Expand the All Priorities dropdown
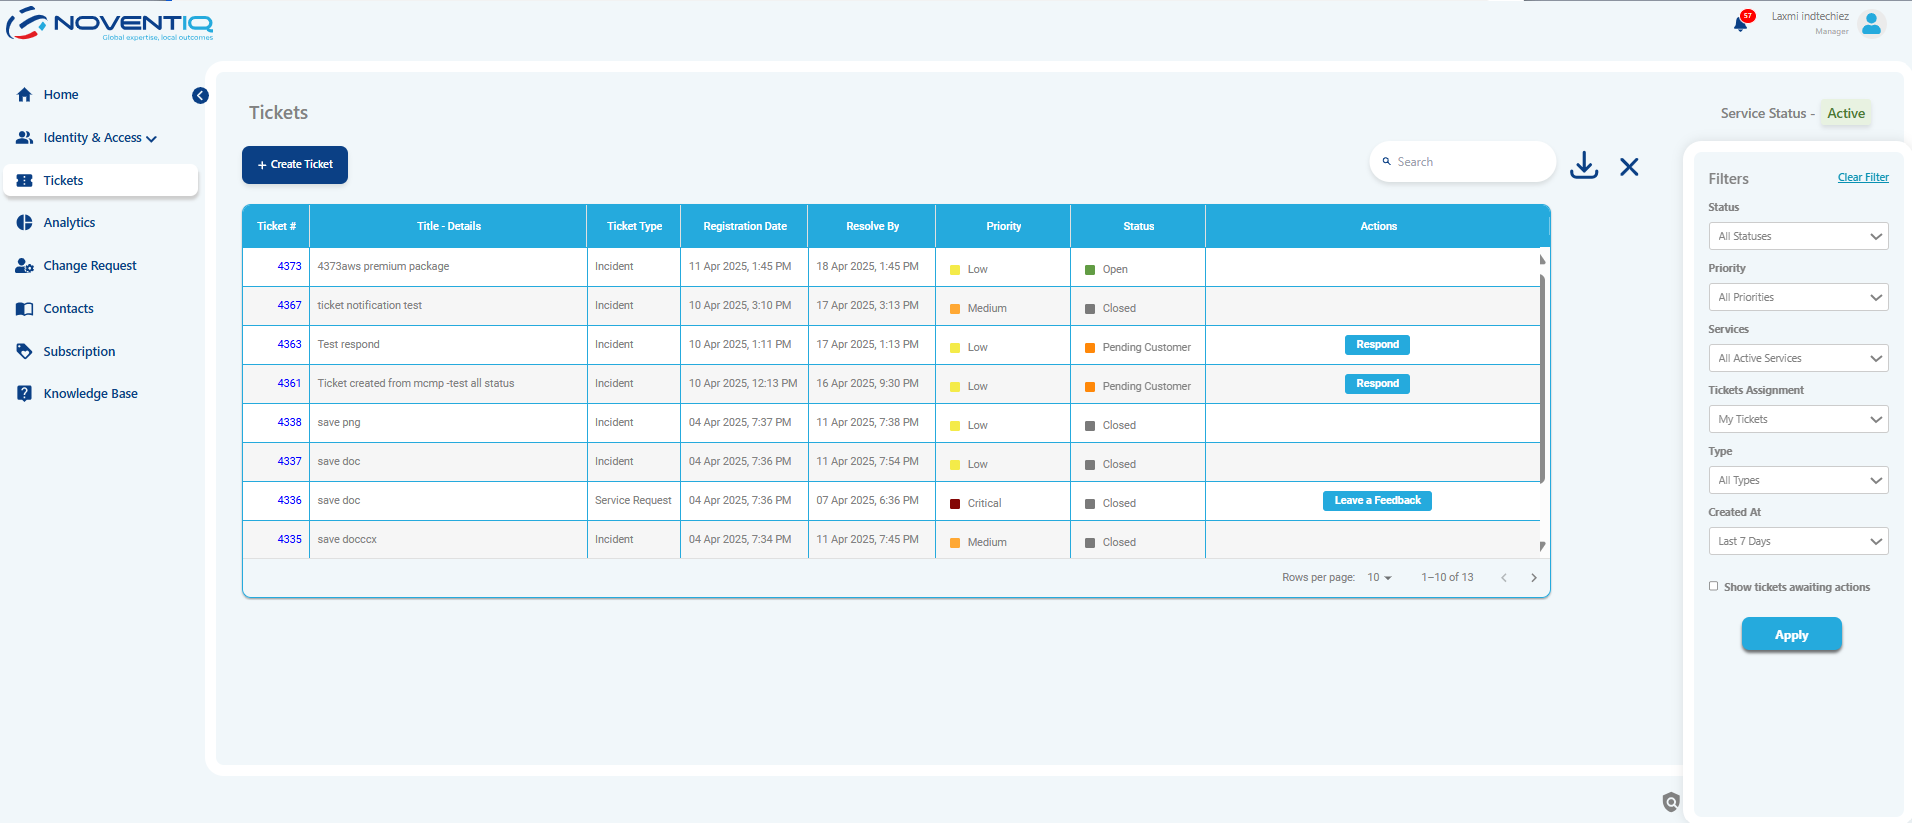Image resolution: width=1912 pixels, height=823 pixels. 1798,297
